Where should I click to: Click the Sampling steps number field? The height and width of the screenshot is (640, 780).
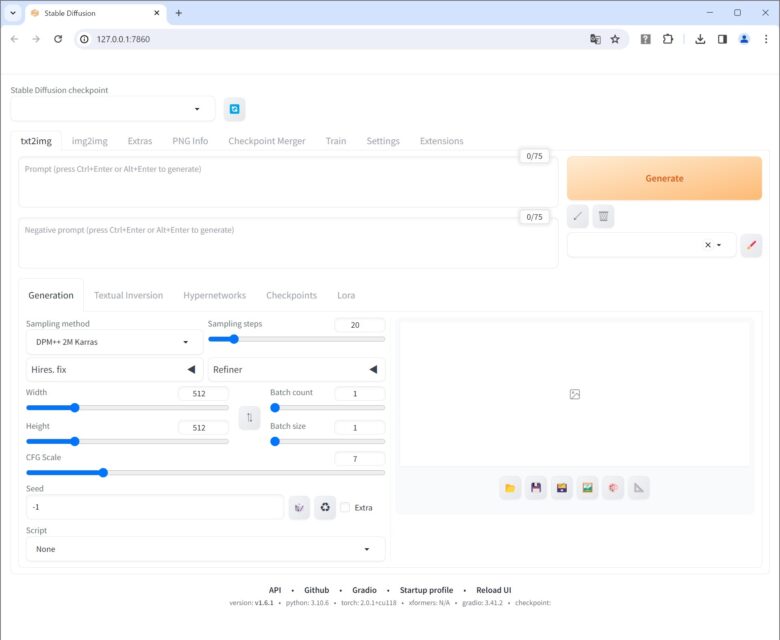(x=360, y=325)
